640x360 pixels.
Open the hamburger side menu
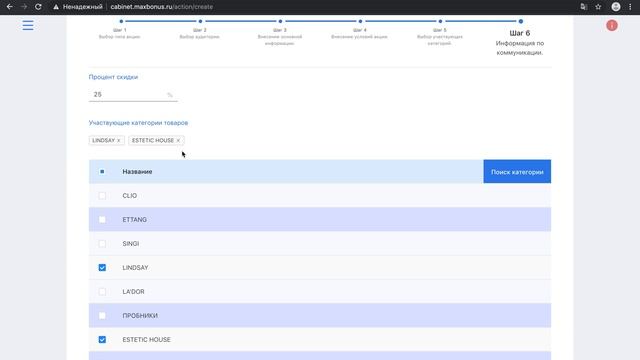click(x=28, y=25)
